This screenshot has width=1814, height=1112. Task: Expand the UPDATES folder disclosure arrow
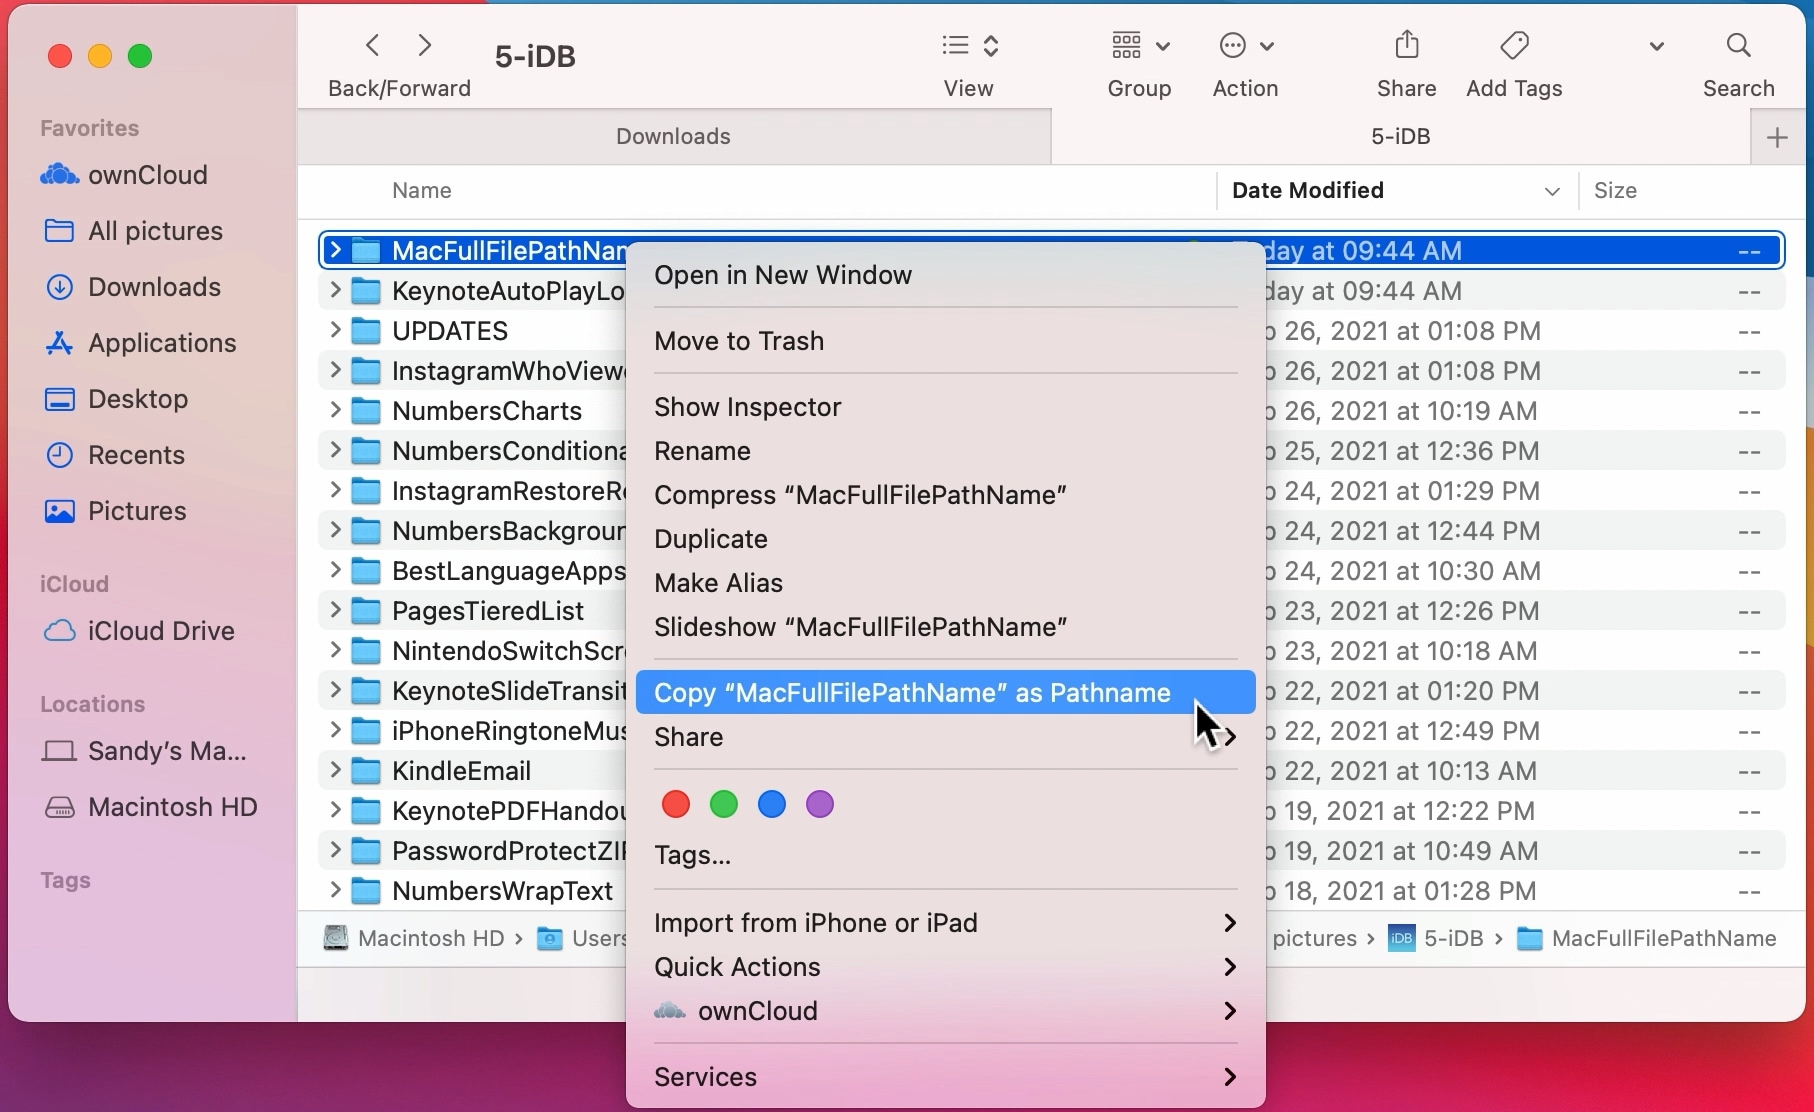click(335, 331)
